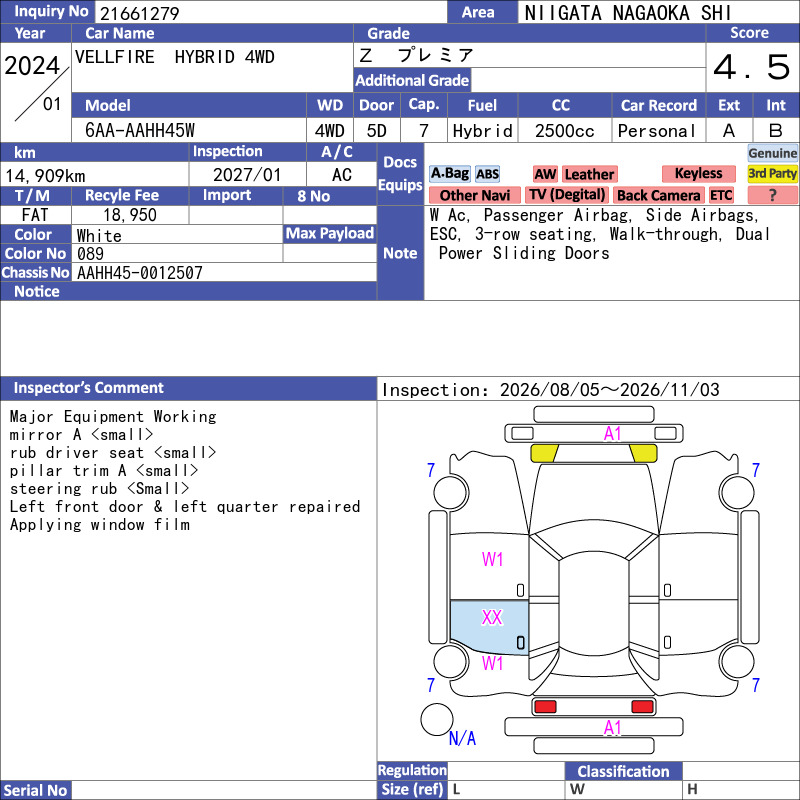Click chassis number AAHH45-0012507
This screenshot has height=800, width=800.
click(x=139, y=273)
